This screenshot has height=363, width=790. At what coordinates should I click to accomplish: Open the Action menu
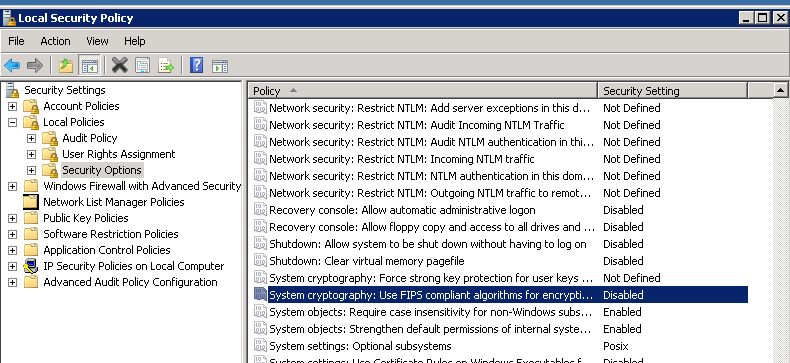tap(55, 41)
